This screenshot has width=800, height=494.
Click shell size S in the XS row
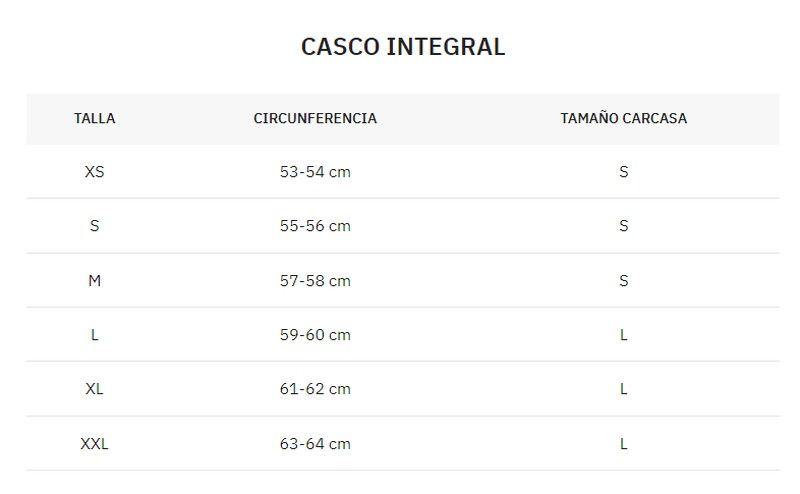[x=623, y=172]
